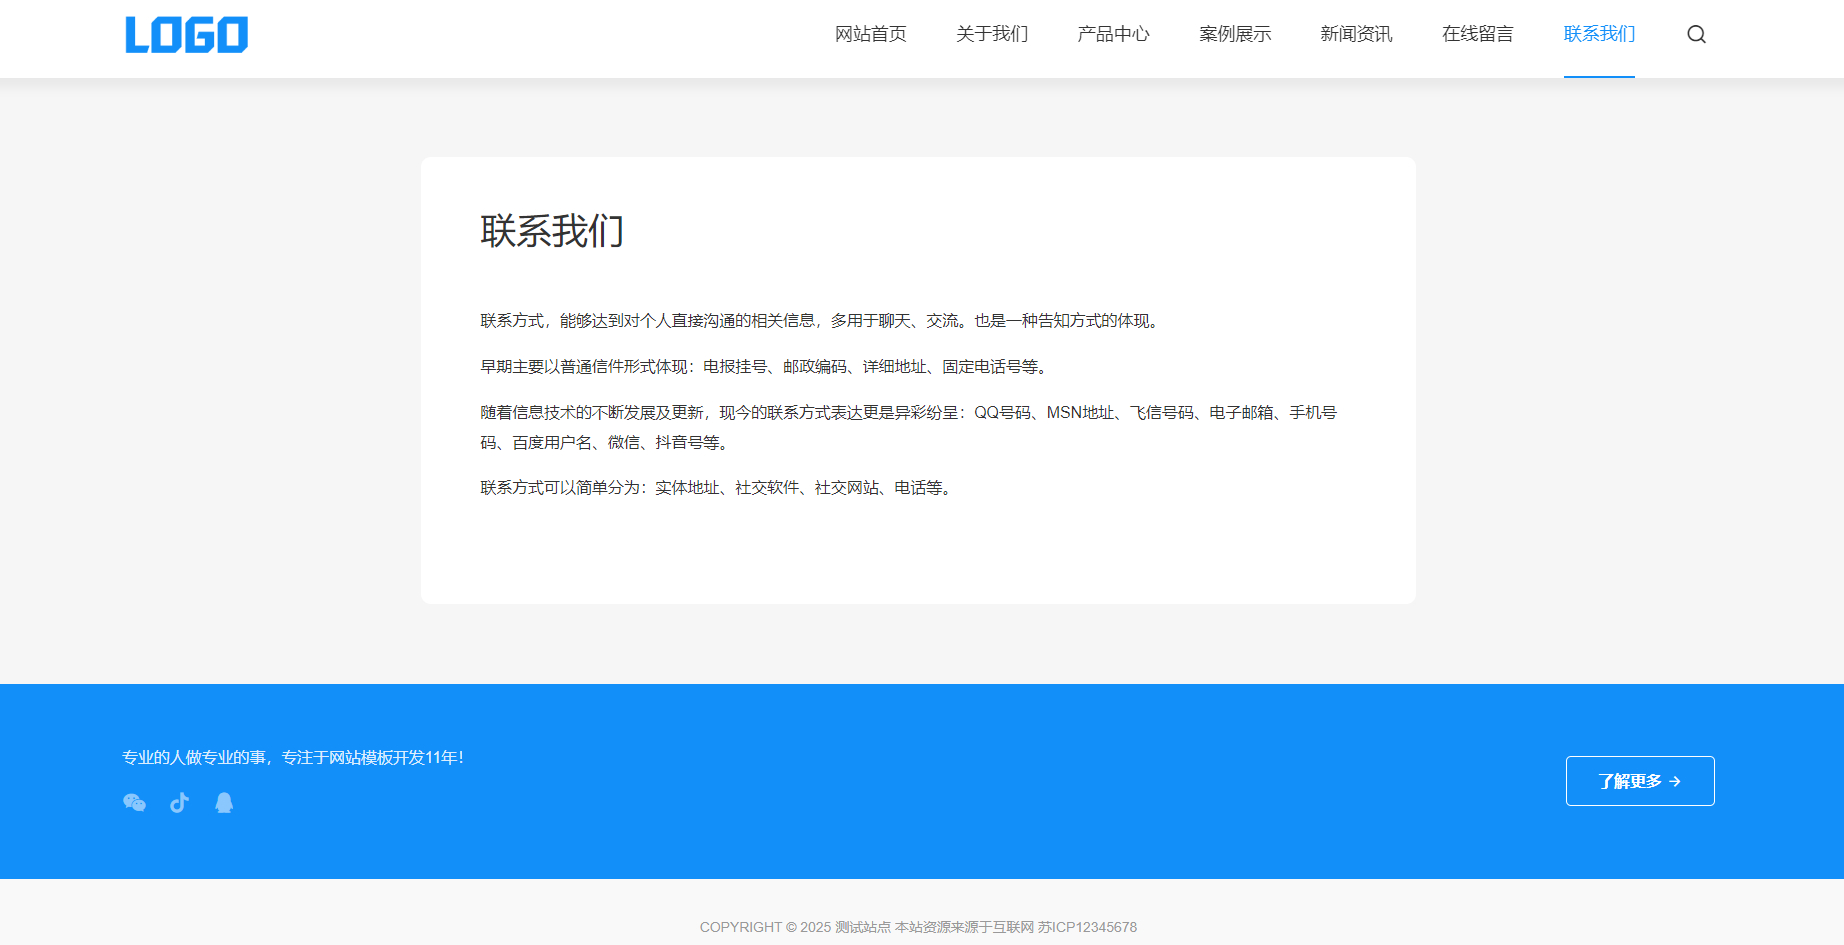Click the blue LOGO image
1844x945 pixels.
[x=187, y=35]
